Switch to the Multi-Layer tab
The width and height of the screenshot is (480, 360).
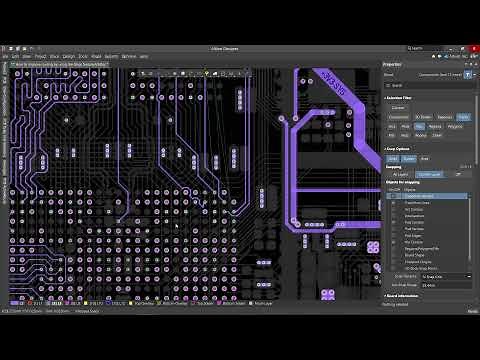(x=263, y=303)
